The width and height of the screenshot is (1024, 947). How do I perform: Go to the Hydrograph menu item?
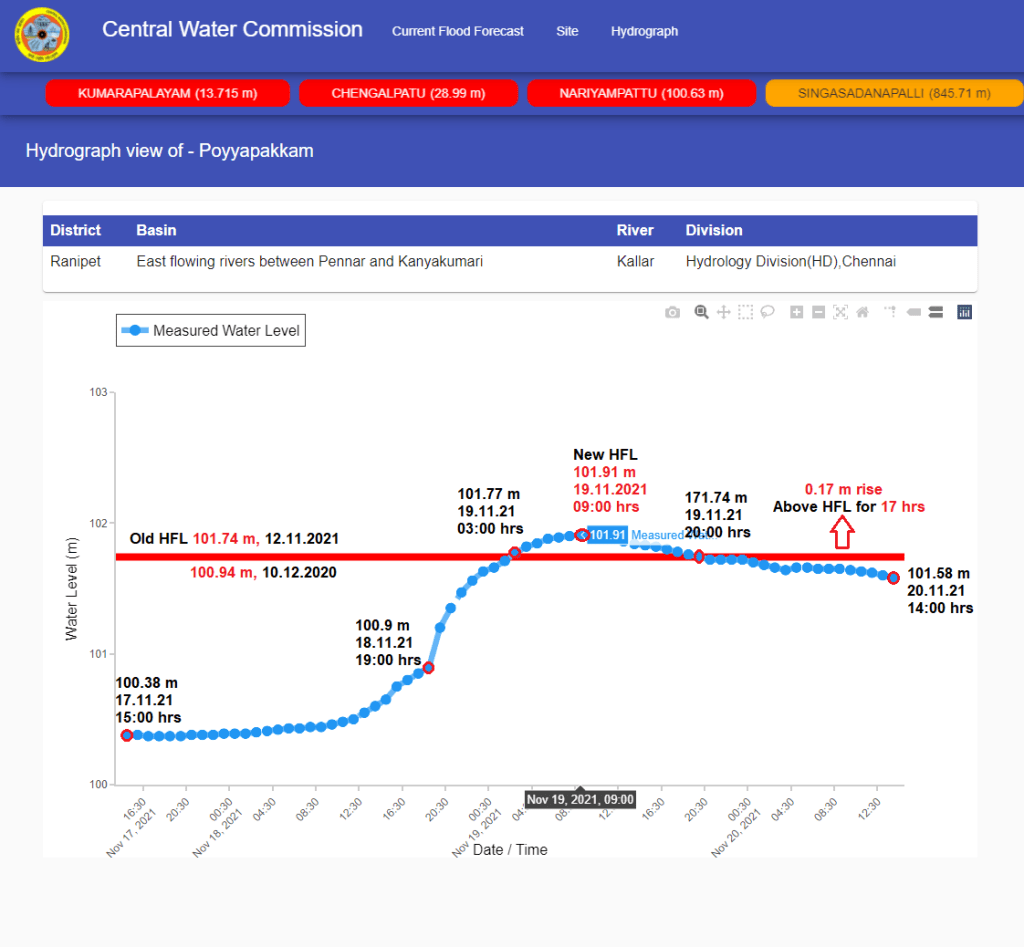(x=644, y=31)
